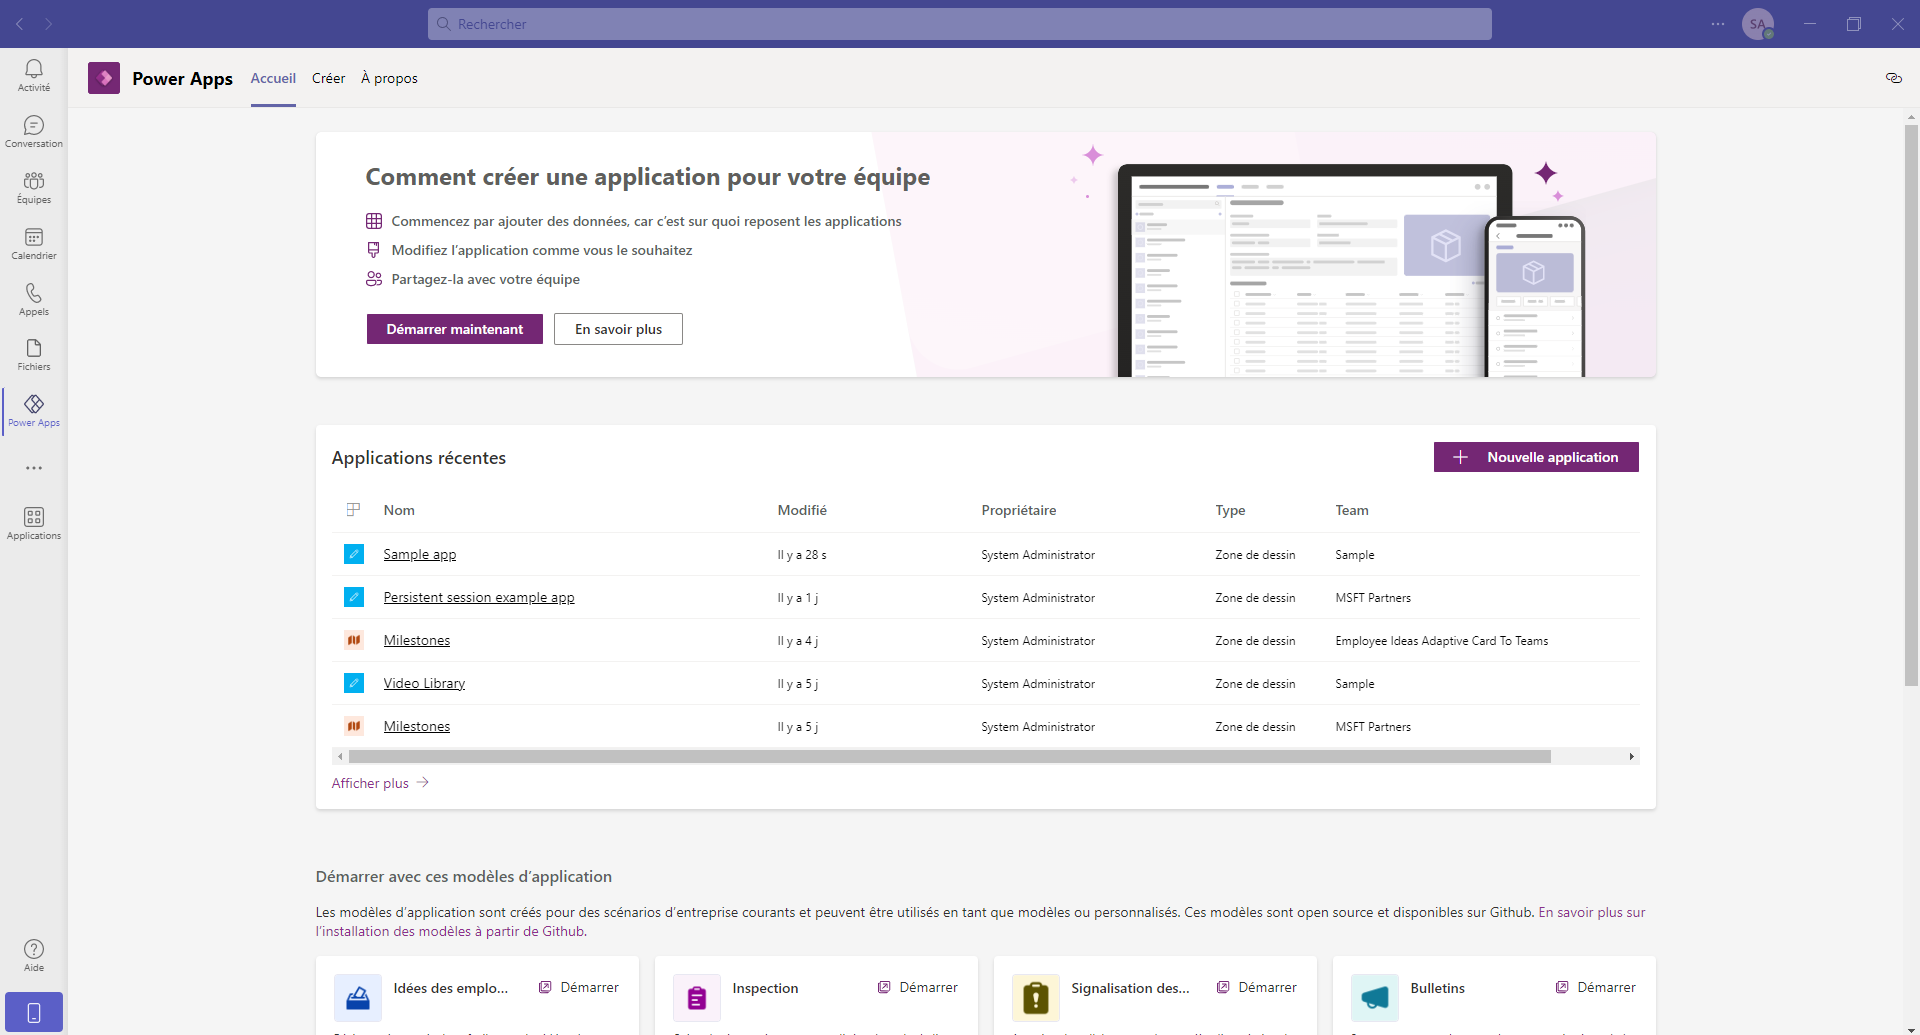The image size is (1920, 1035).
Task: Switch to the Accueil tab
Action: coord(273,78)
